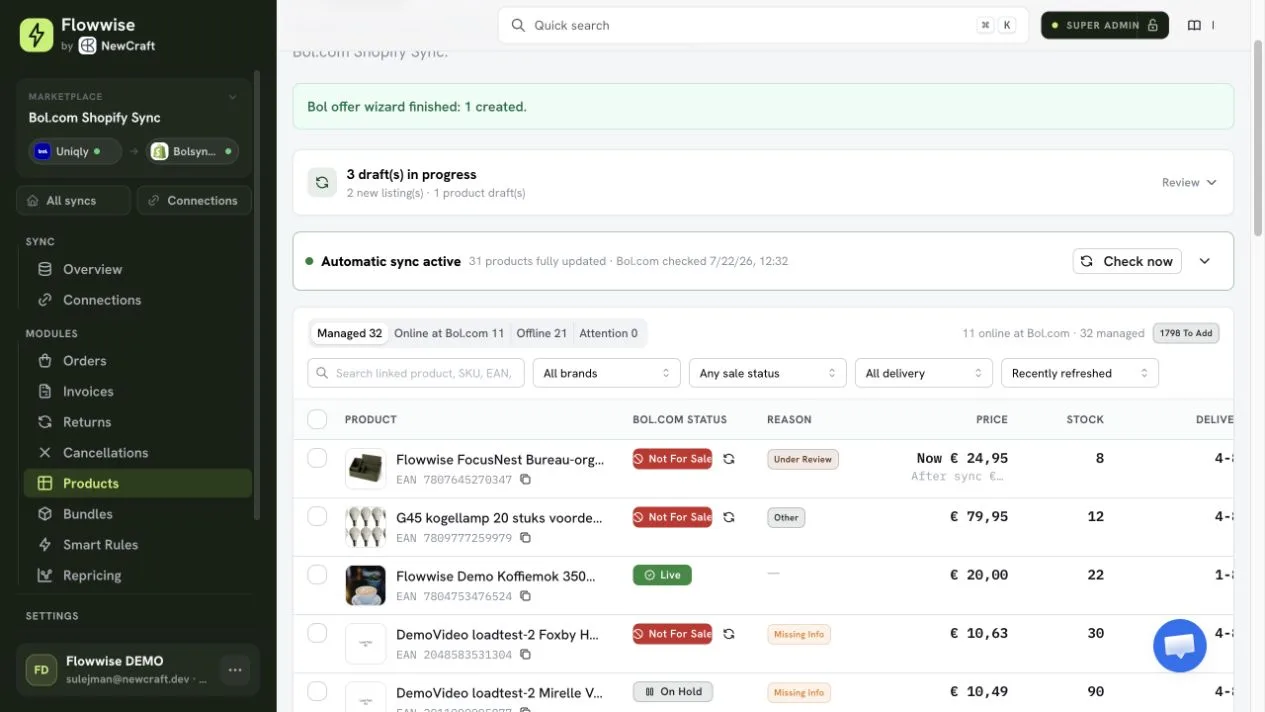Viewport: 1265px width, 712px height.
Task: Open the chat support bubble
Action: [1179, 645]
